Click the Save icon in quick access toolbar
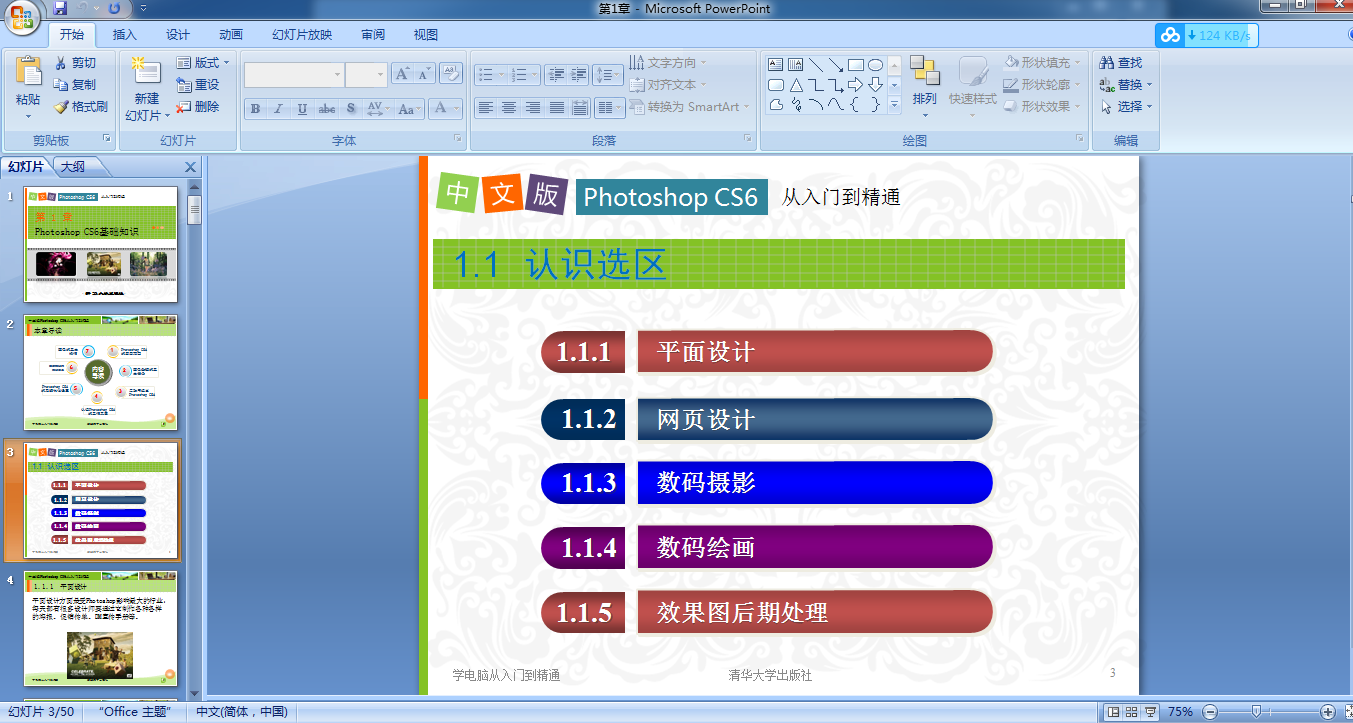This screenshot has height=723, width=1353. point(60,9)
